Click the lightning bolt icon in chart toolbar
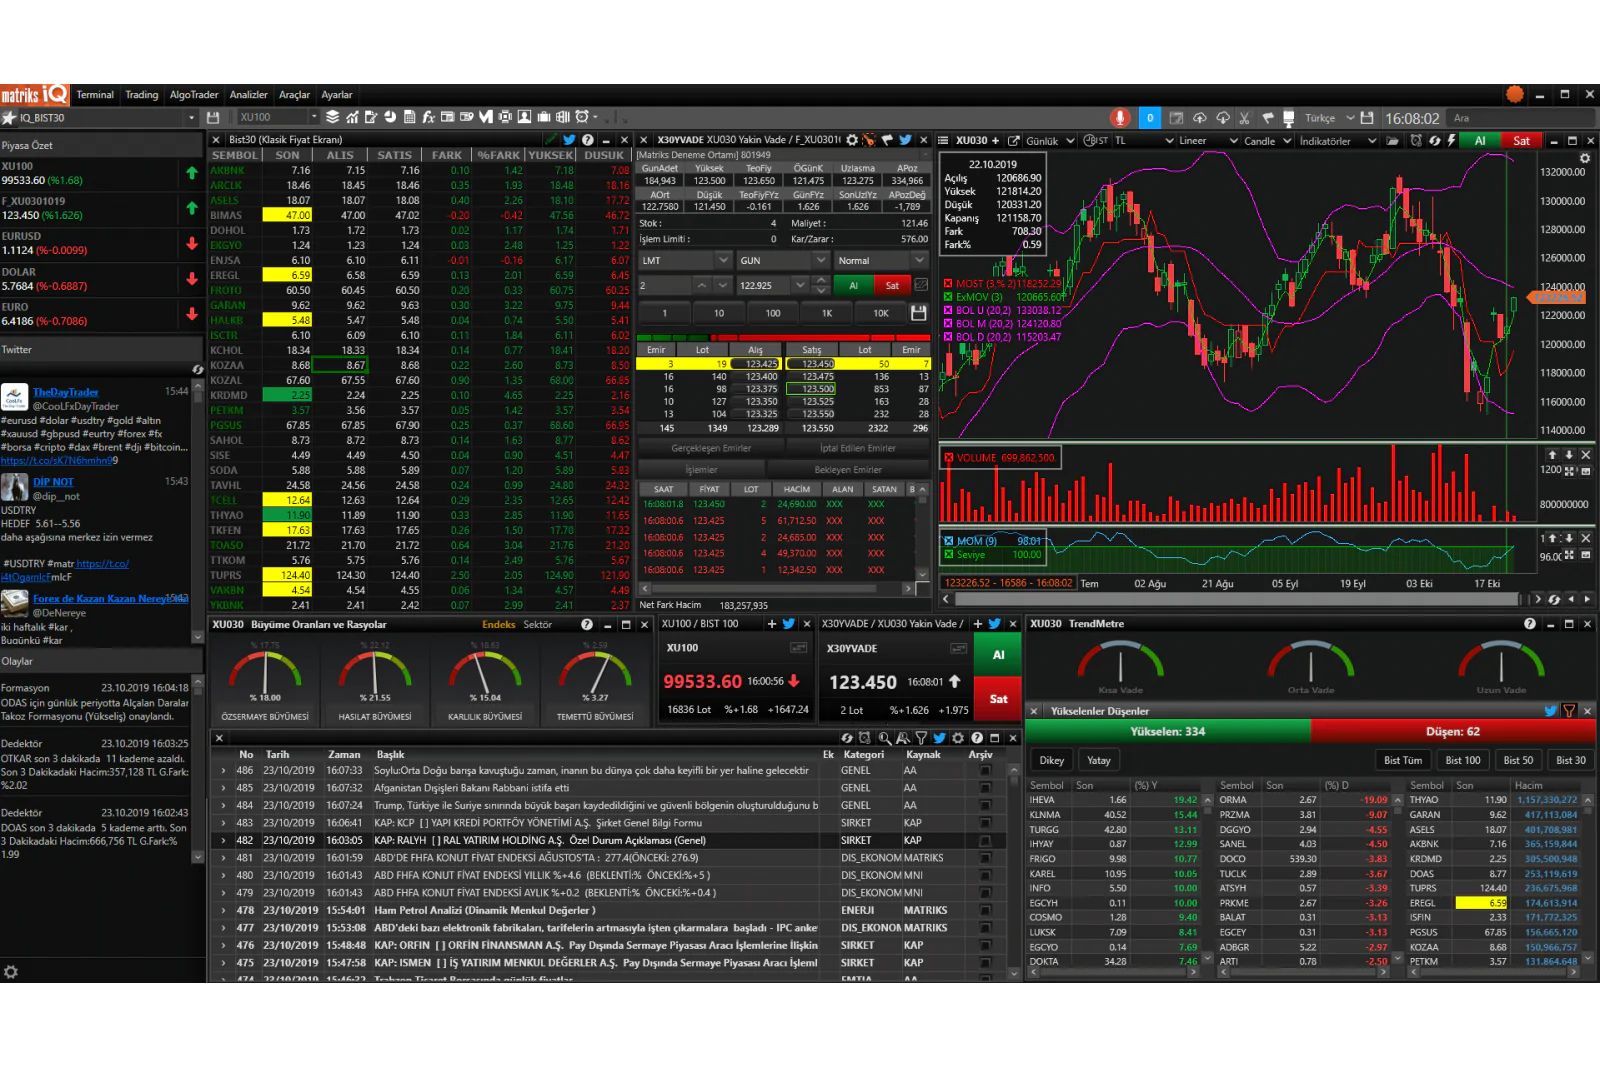 [1452, 141]
